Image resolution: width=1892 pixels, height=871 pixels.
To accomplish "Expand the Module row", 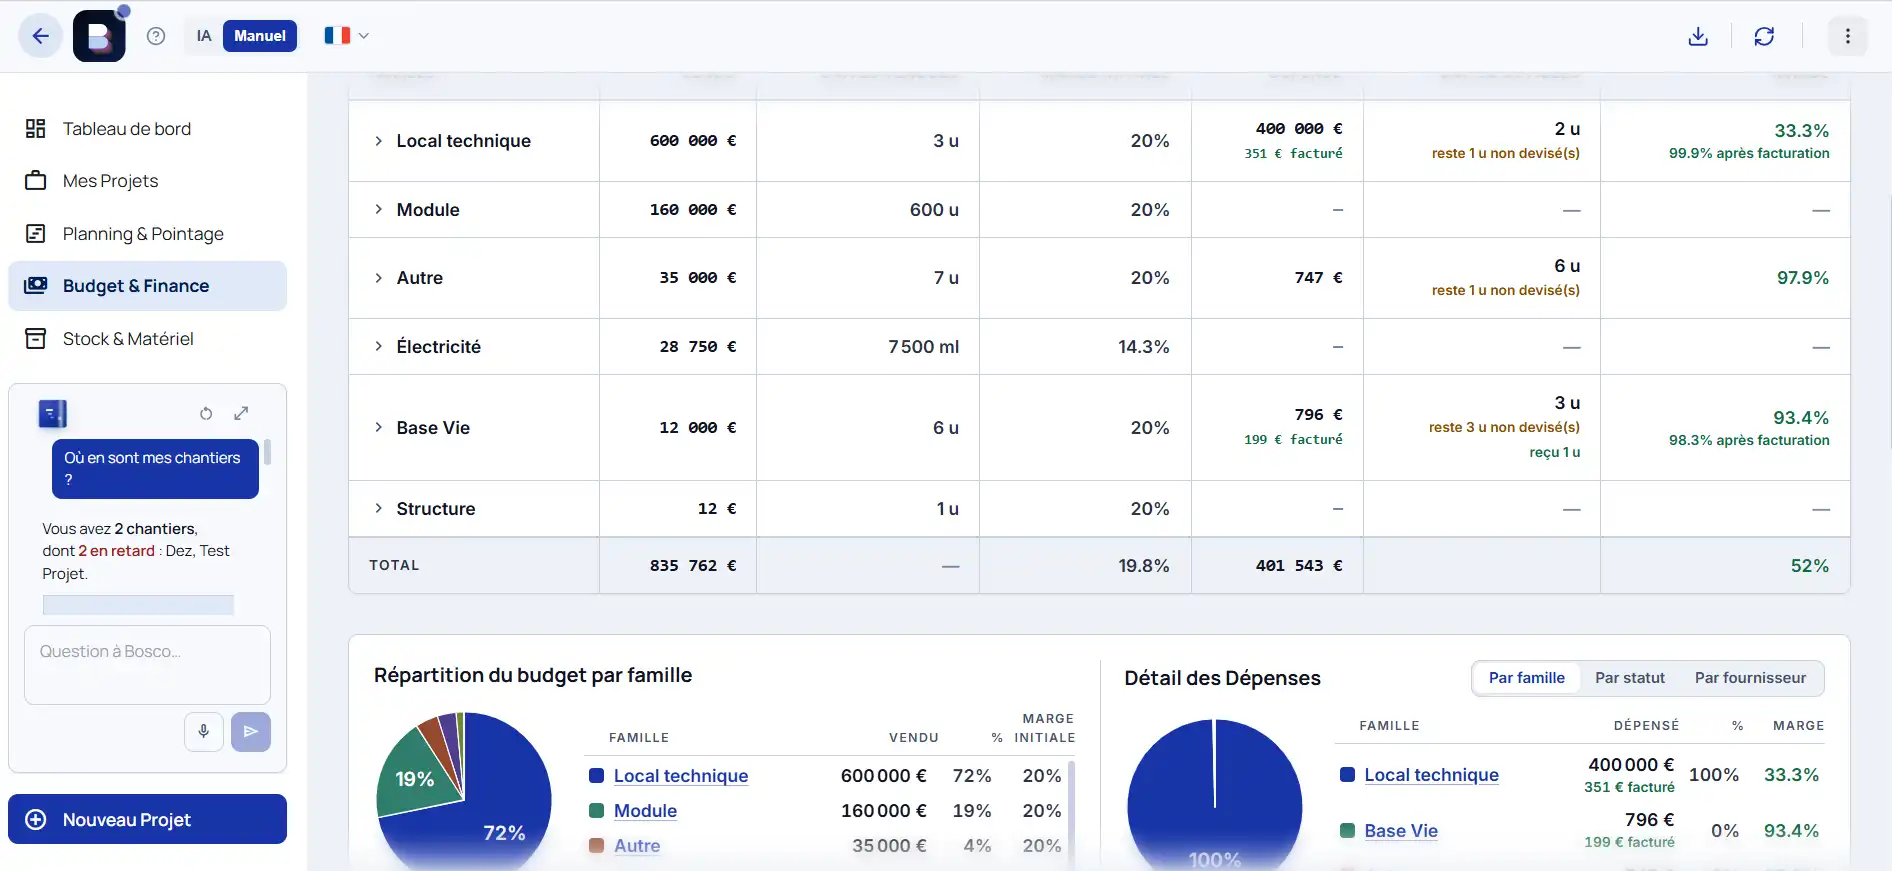I will pyautogui.click(x=379, y=209).
